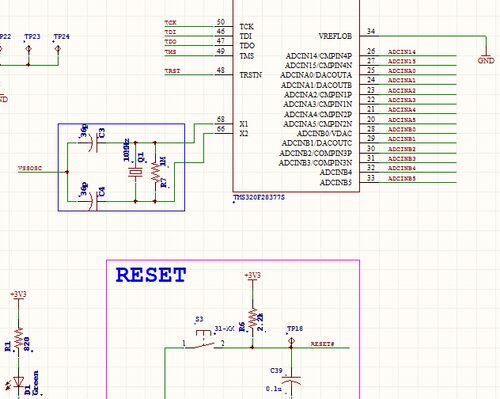Screen dimensions: 500x399
Task: Select the TMS net label
Action: click(170, 52)
